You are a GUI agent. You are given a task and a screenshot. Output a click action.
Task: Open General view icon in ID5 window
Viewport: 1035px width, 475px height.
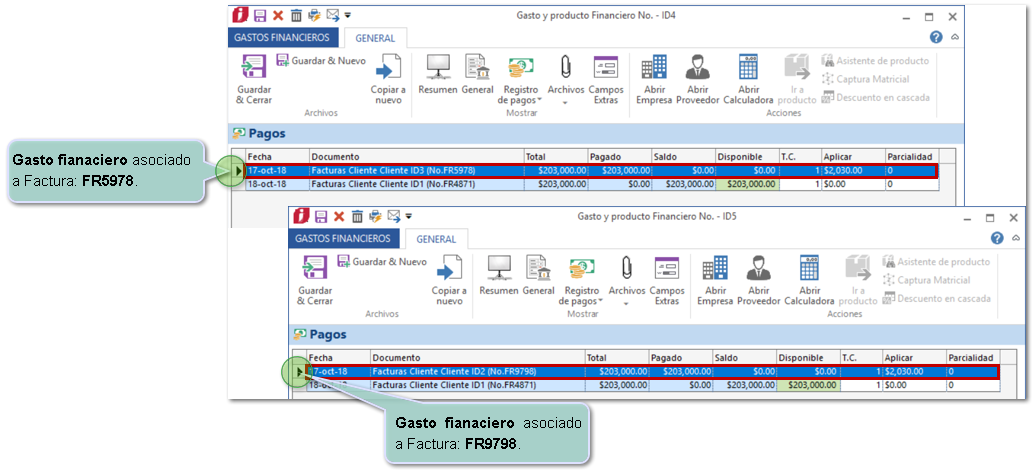tap(539, 276)
